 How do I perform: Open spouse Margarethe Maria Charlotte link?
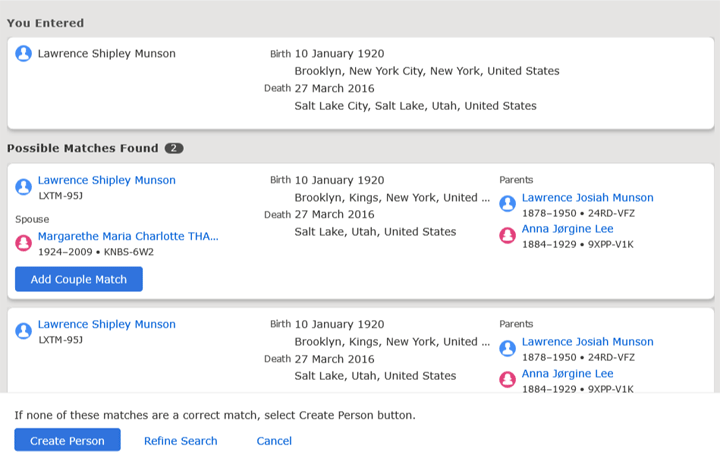point(128,236)
